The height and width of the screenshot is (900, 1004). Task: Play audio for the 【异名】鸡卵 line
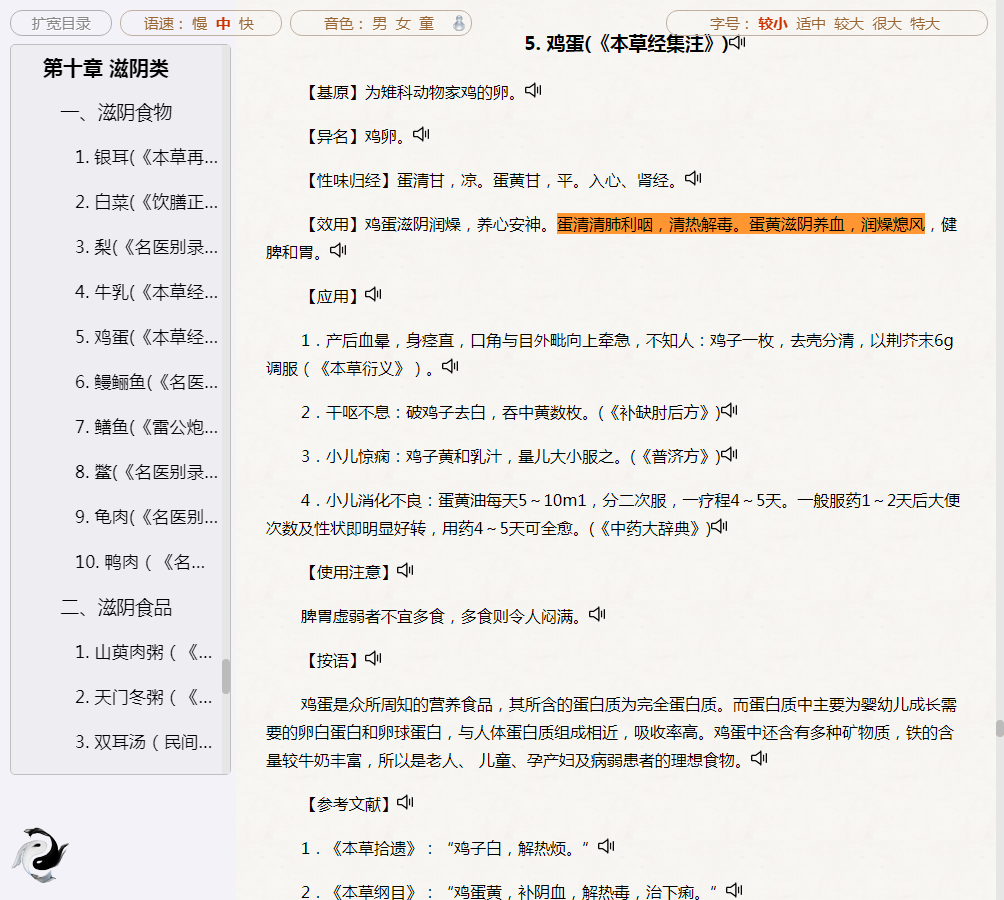[x=421, y=135]
